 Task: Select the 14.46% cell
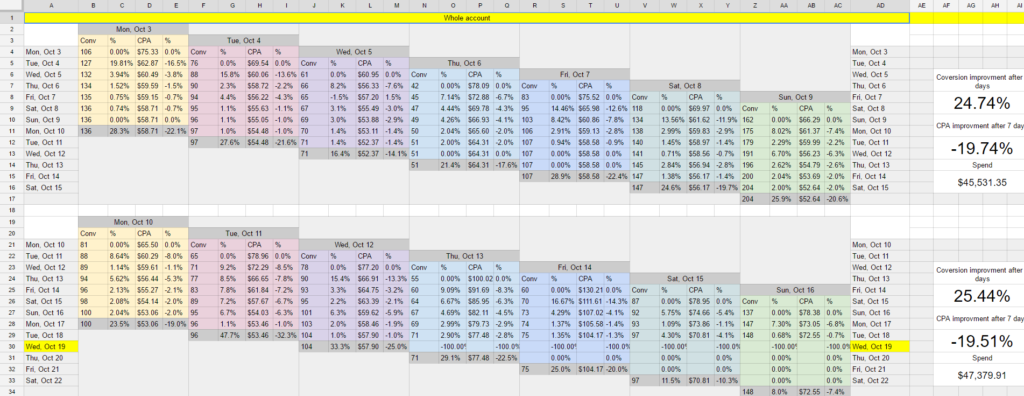pos(562,108)
